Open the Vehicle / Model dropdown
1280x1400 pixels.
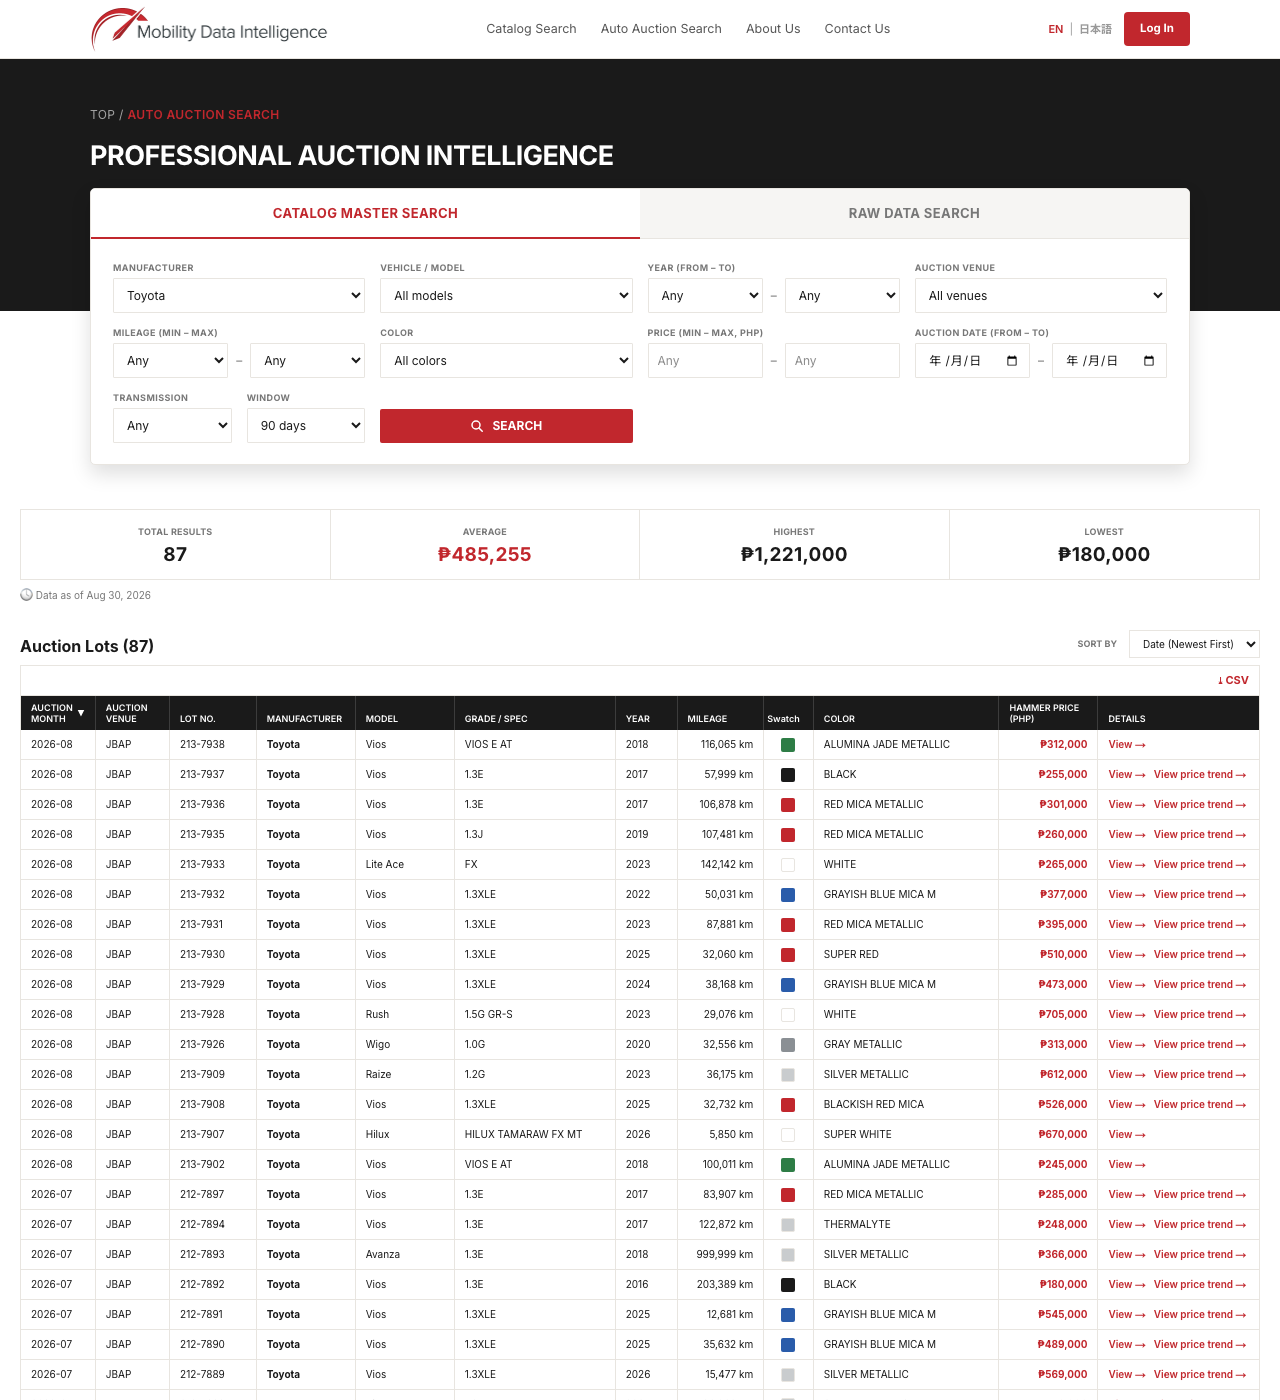point(506,296)
